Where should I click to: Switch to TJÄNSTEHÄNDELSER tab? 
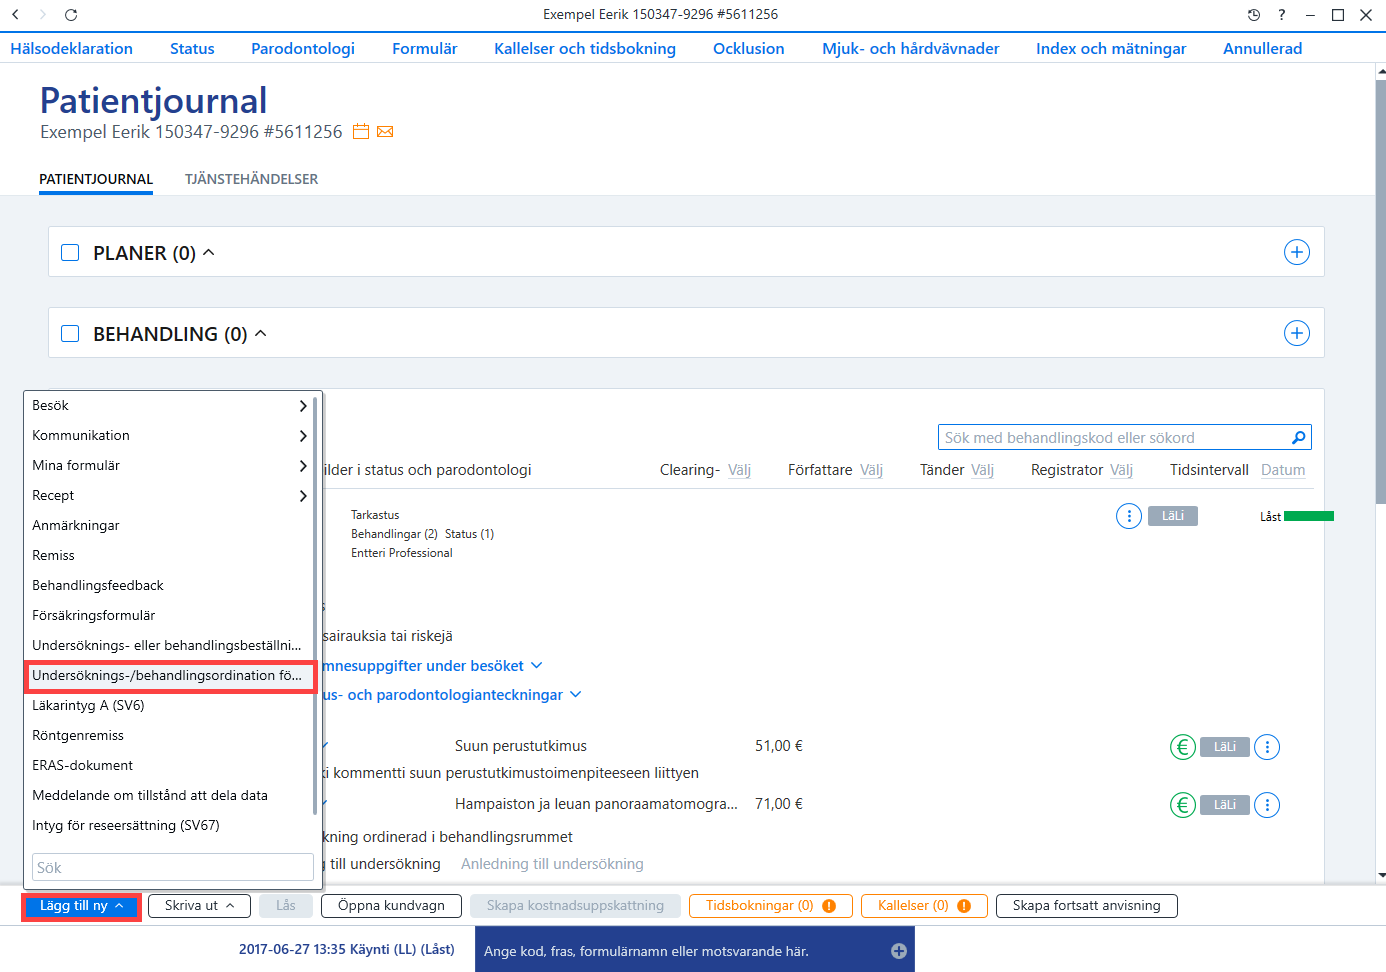point(251,179)
